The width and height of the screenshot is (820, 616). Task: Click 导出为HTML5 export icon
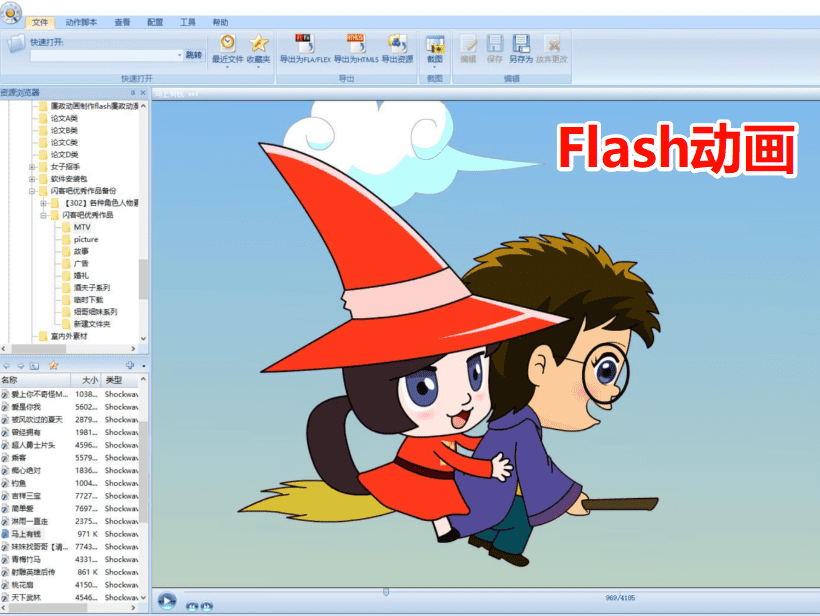coord(356,43)
